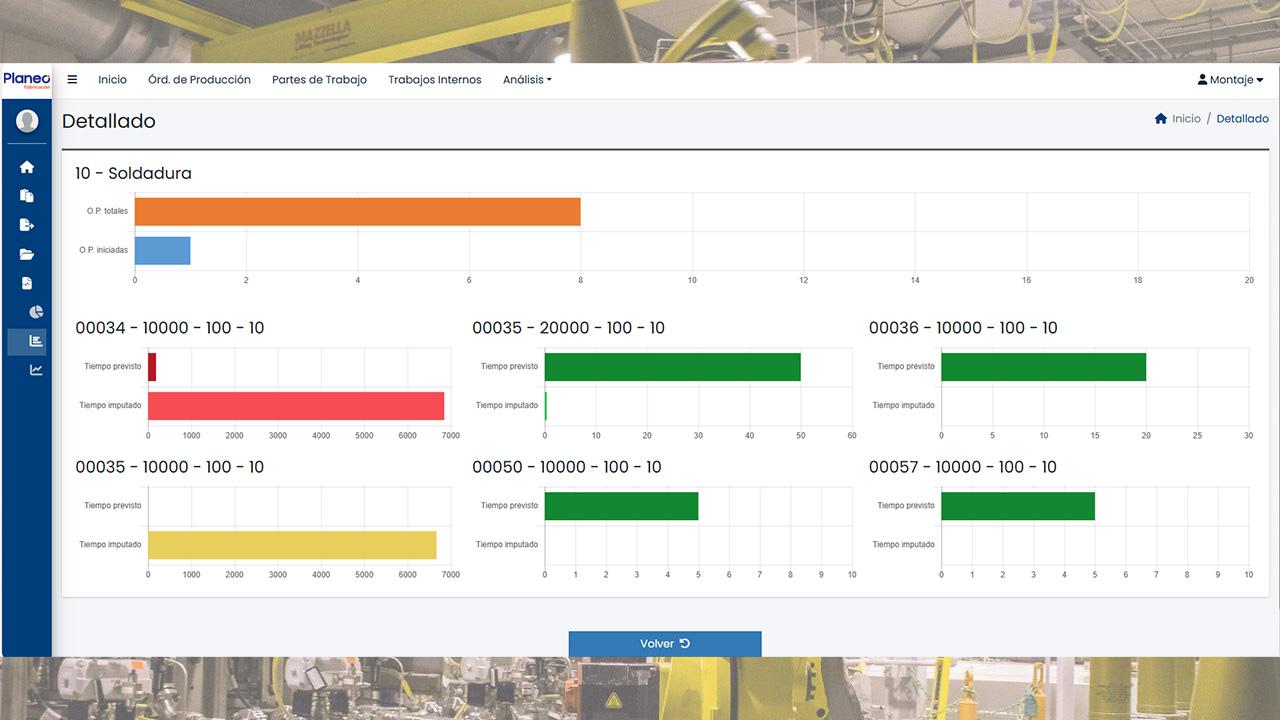
Task: Select the bar chart sidebar icon
Action: click(36, 341)
